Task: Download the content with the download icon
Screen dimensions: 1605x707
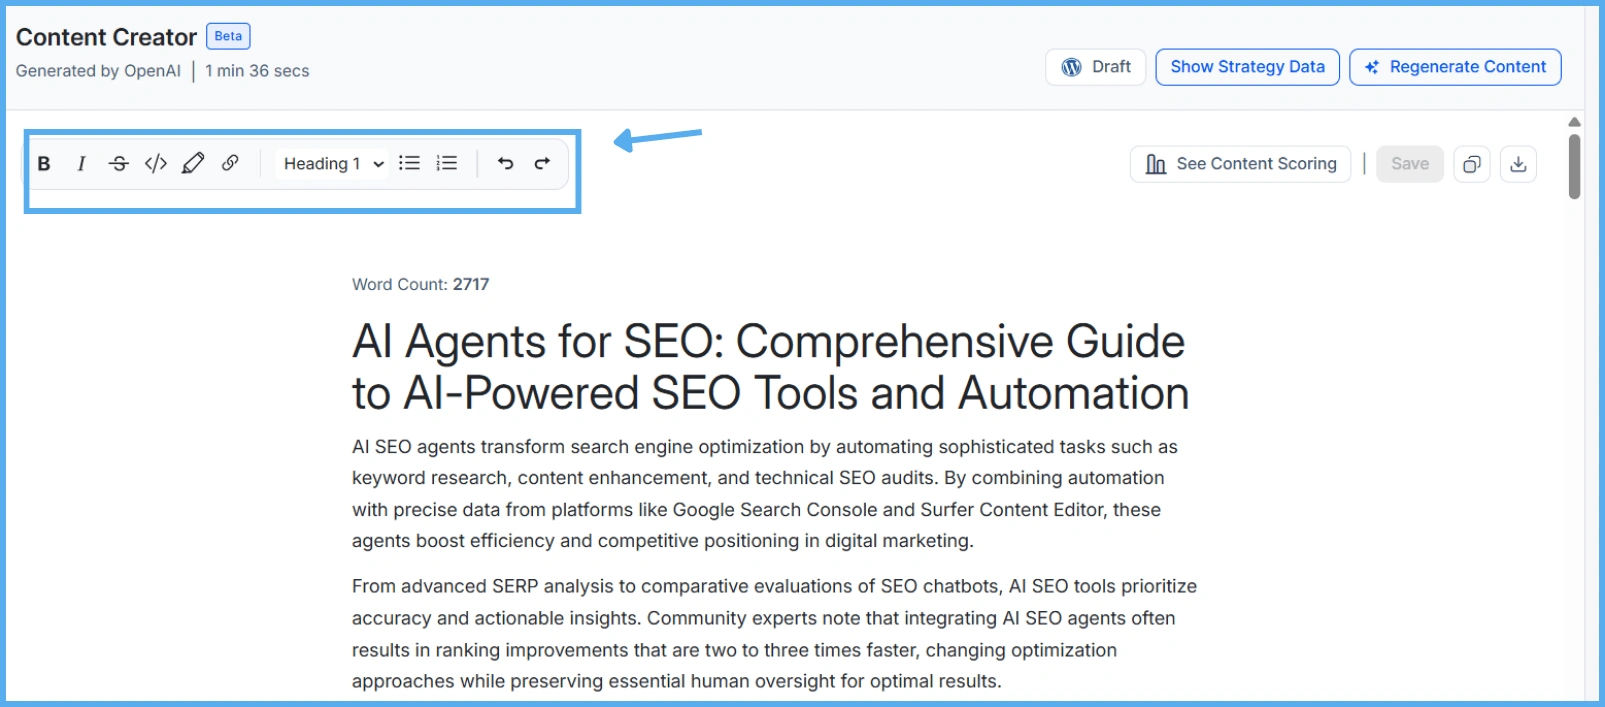Action: click(x=1518, y=164)
